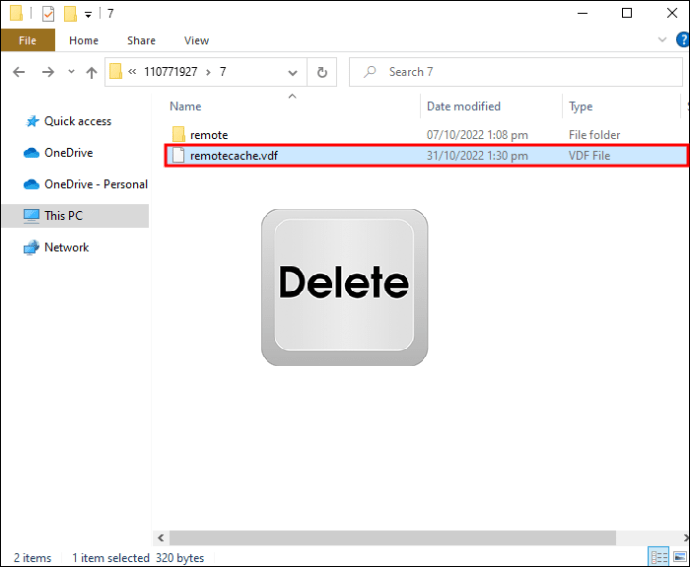Expand the ribbon with the chevron
This screenshot has height=567, width=690.
coord(662,40)
